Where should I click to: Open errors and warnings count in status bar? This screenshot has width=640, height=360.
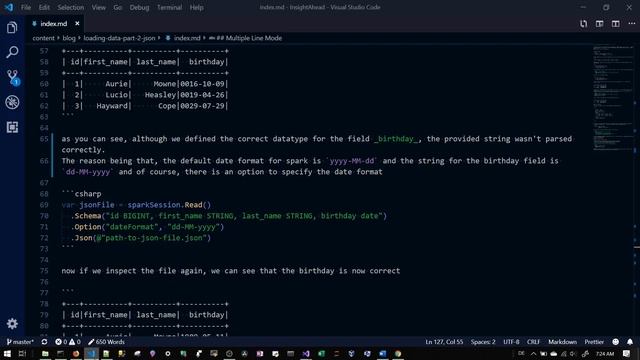tap(68, 342)
